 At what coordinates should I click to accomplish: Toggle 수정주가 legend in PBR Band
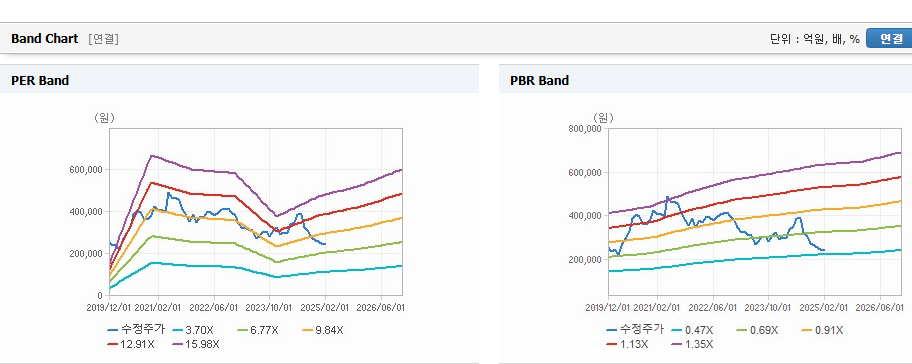[635, 330]
